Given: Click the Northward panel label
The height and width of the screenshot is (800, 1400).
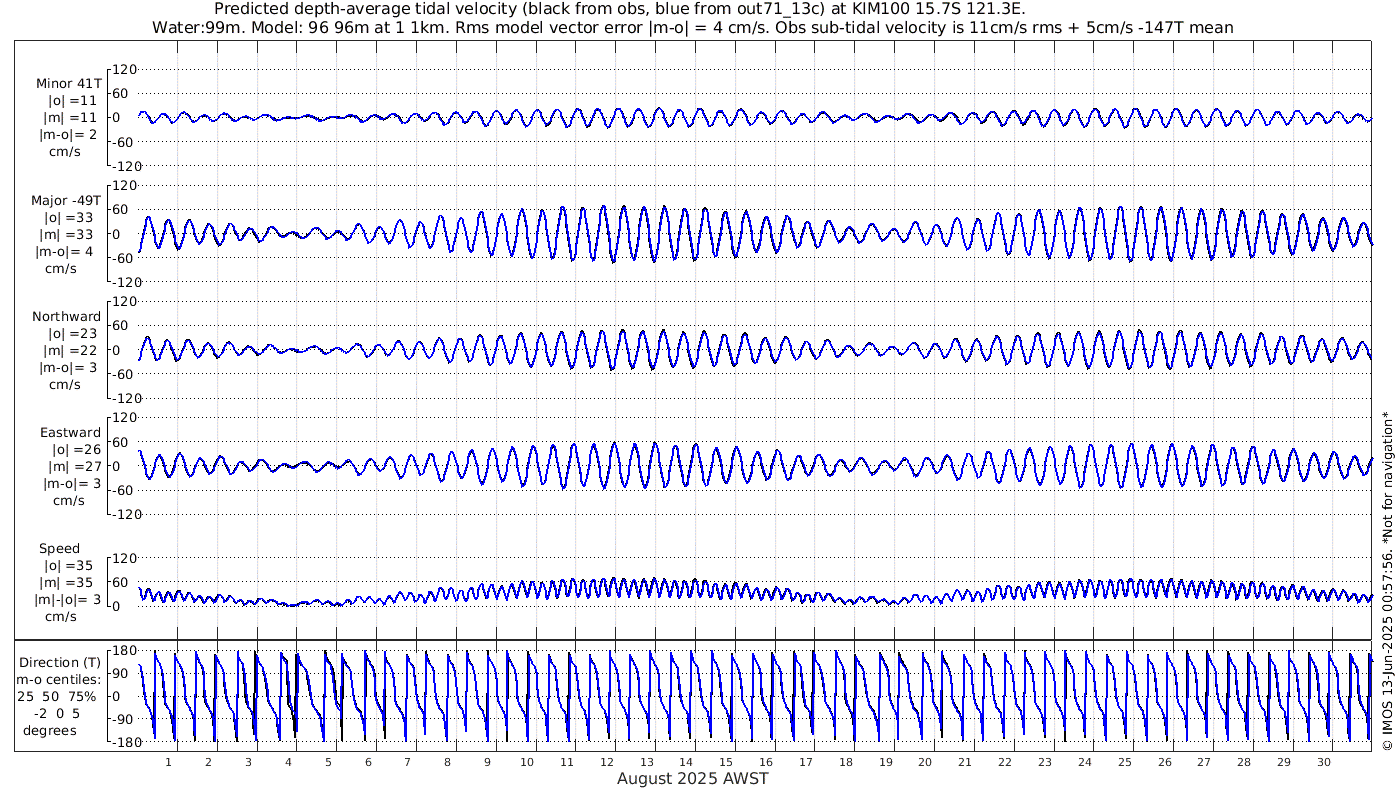Looking at the screenshot, I should 66,317.
